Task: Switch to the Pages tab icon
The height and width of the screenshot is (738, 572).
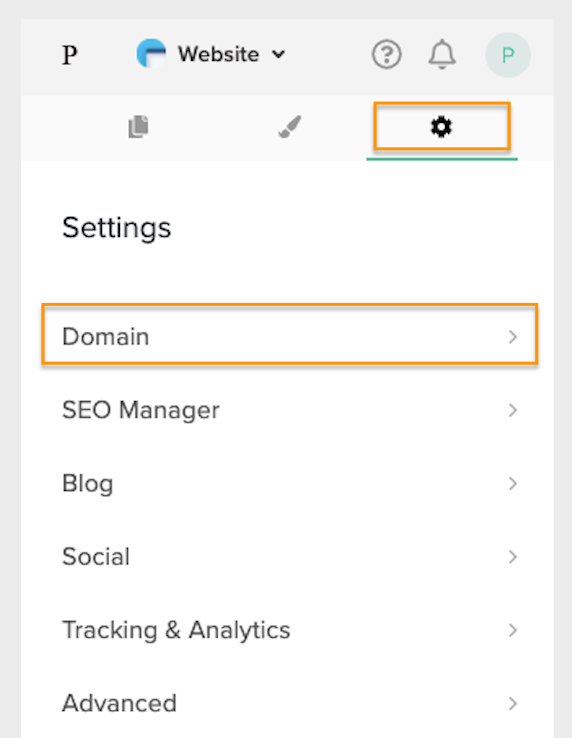Action: click(x=138, y=127)
